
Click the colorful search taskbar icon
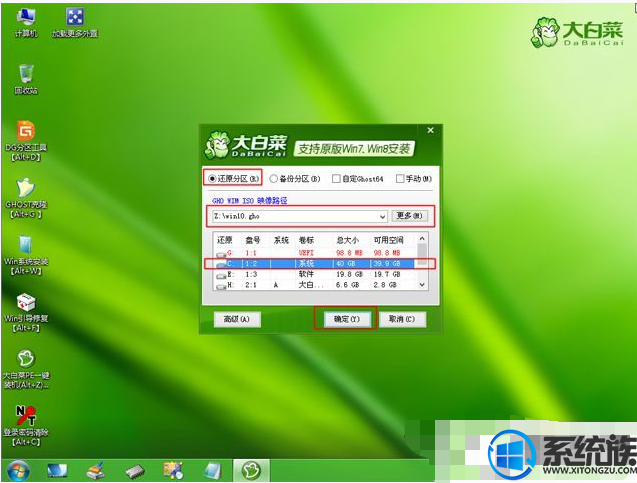click(173, 471)
